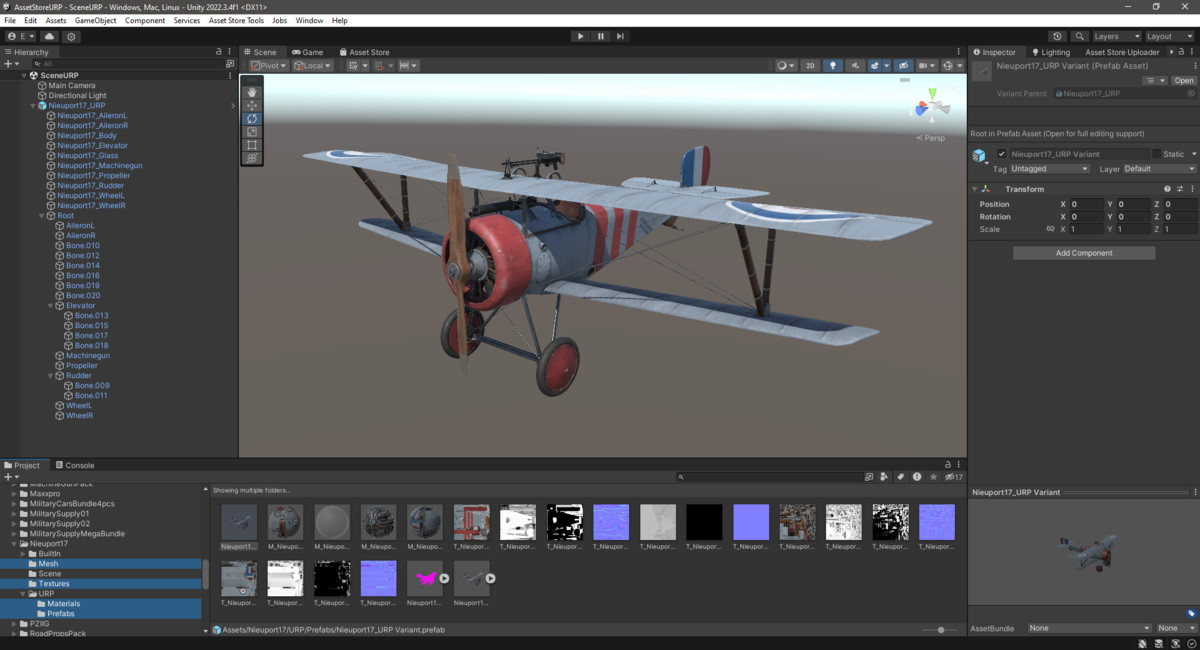Mute scene view audio
The height and width of the screenshot is (650, 1200).
pos(855,65)
